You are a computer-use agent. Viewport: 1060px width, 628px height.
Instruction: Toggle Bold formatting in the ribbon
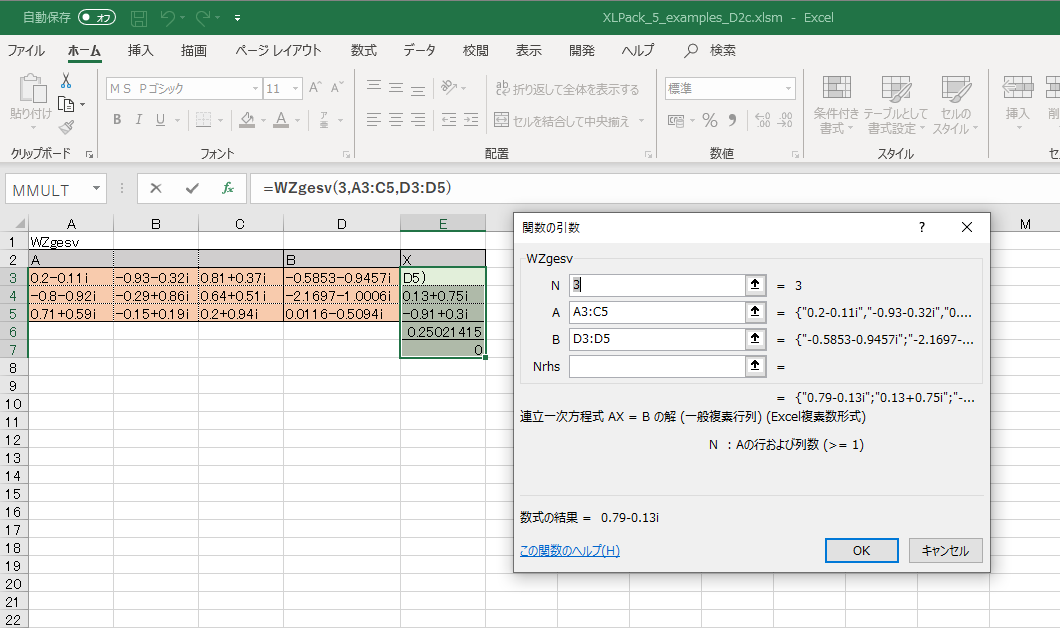(116, 120)
